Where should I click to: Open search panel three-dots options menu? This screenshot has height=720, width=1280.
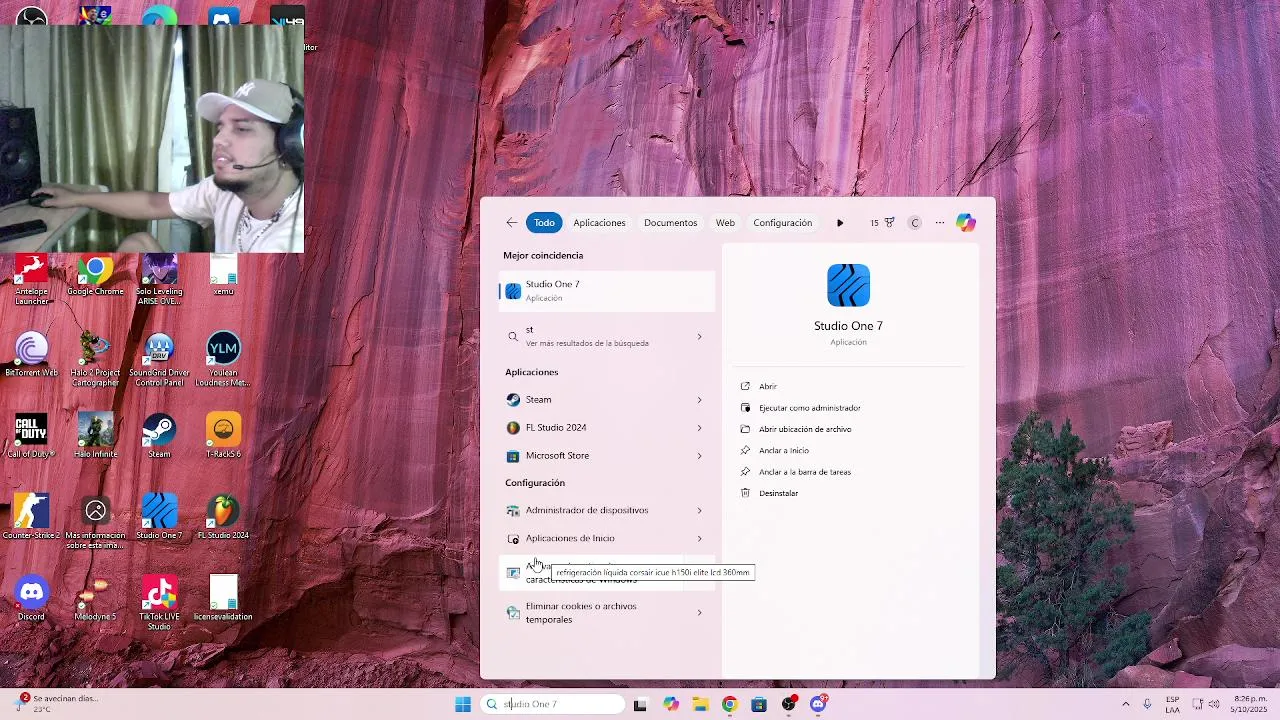tap(940, 223)
